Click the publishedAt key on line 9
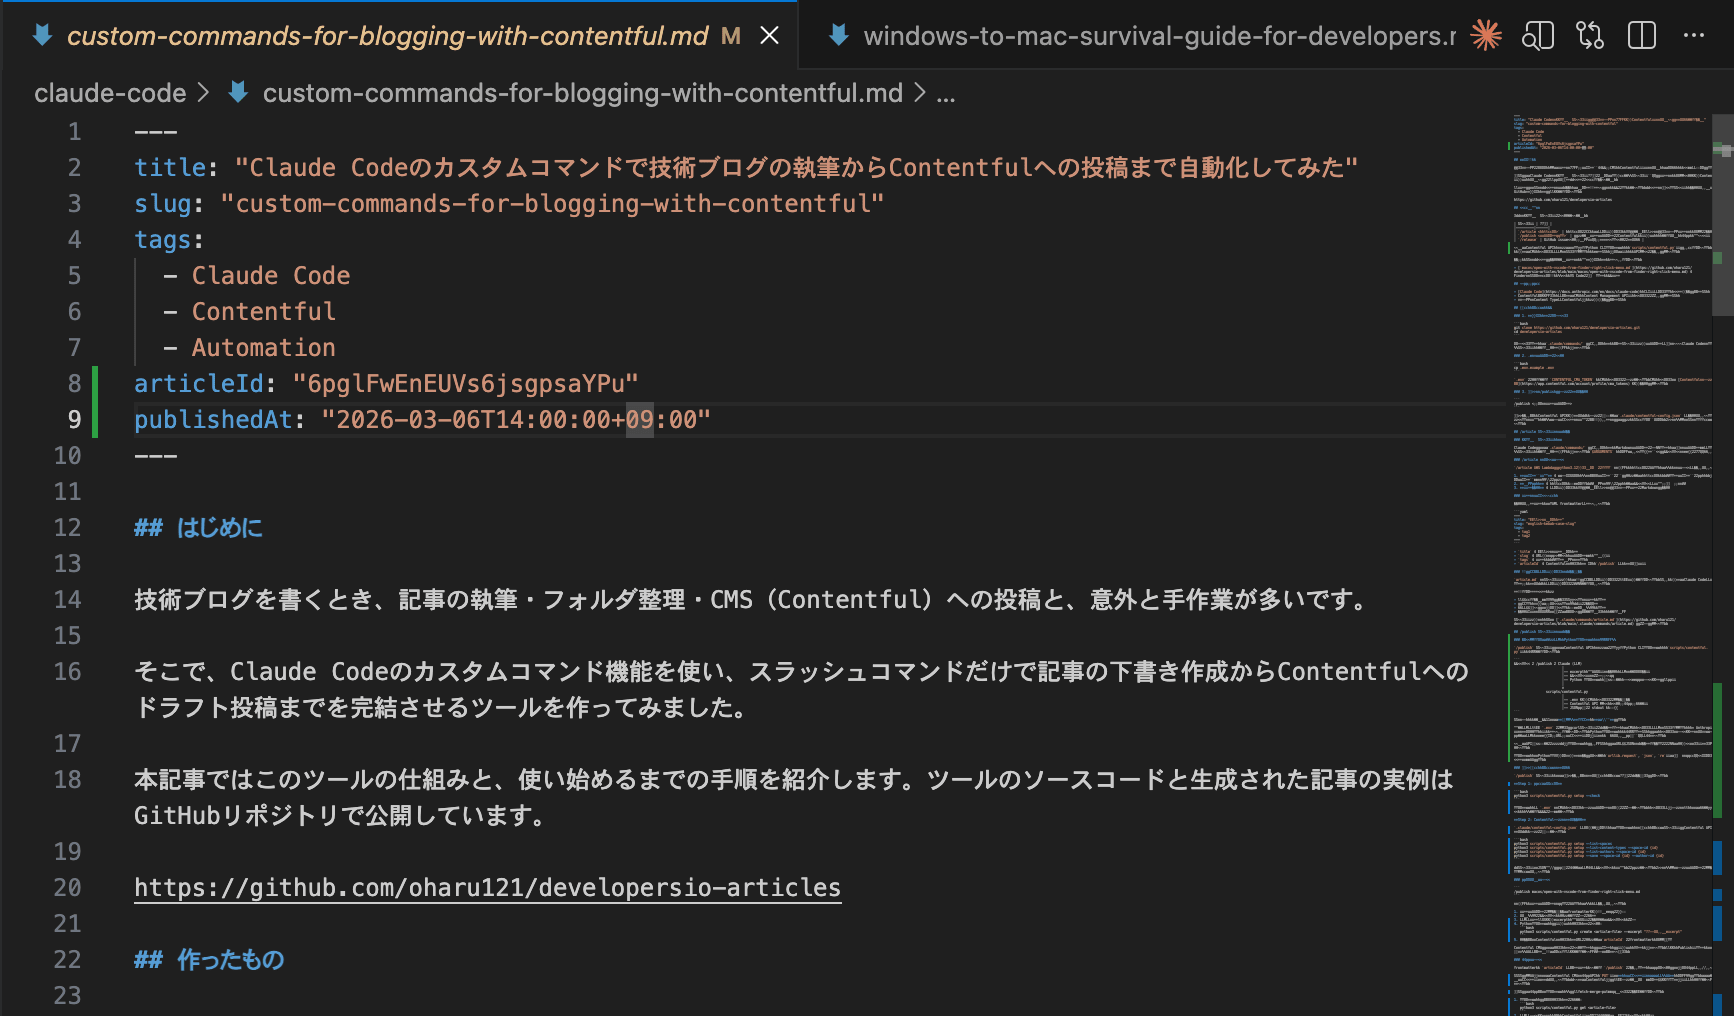The width and height of the screenshot is (1734, 1016). 213,420
